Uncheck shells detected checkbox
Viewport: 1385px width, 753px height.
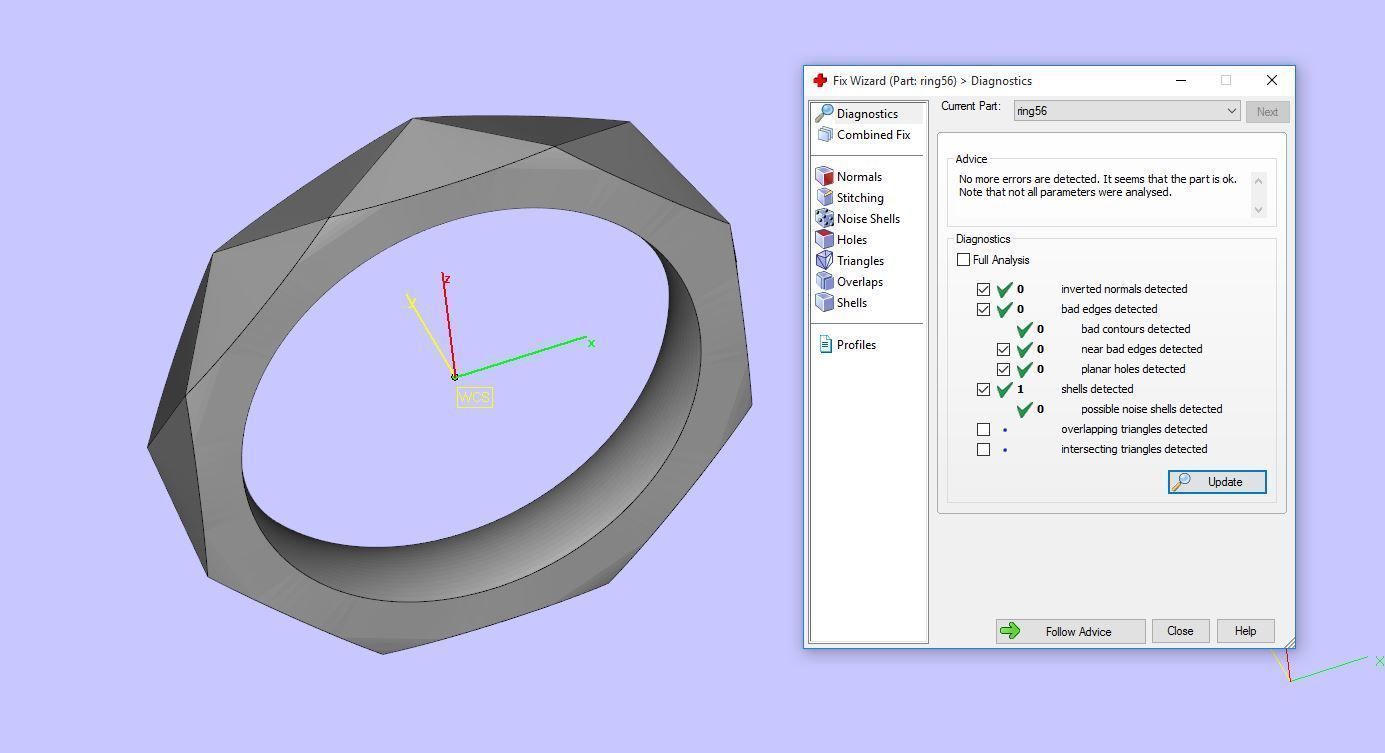point(983,389)
